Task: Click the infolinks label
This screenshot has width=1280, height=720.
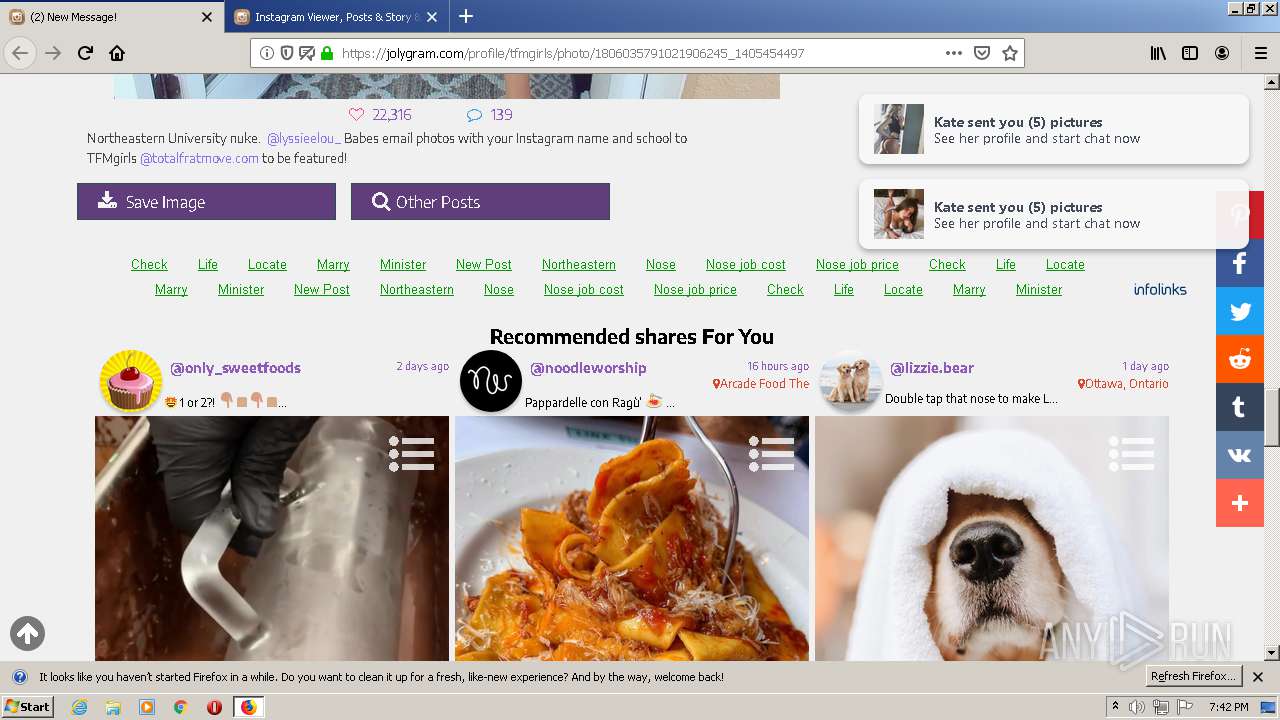Action: [1160, 290]
